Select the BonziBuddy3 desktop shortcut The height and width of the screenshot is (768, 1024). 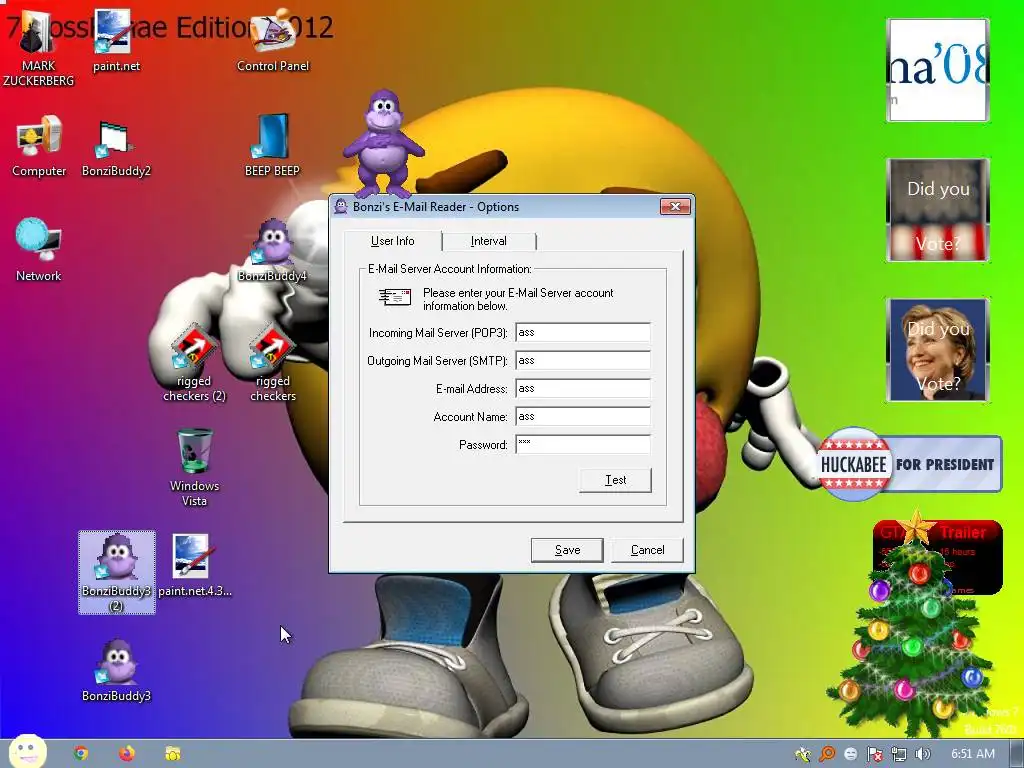tap(116, 671)
